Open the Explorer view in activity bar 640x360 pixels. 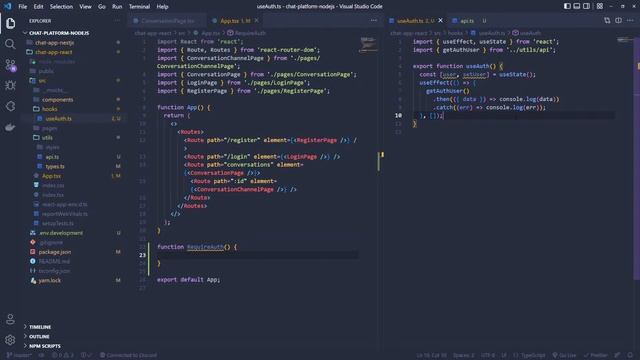pyautogui.click(x=10, y=23)
